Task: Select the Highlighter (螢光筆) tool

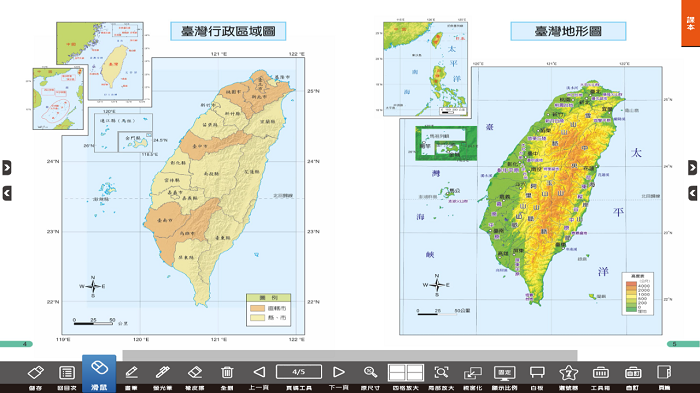Action: tap(162, 372)
